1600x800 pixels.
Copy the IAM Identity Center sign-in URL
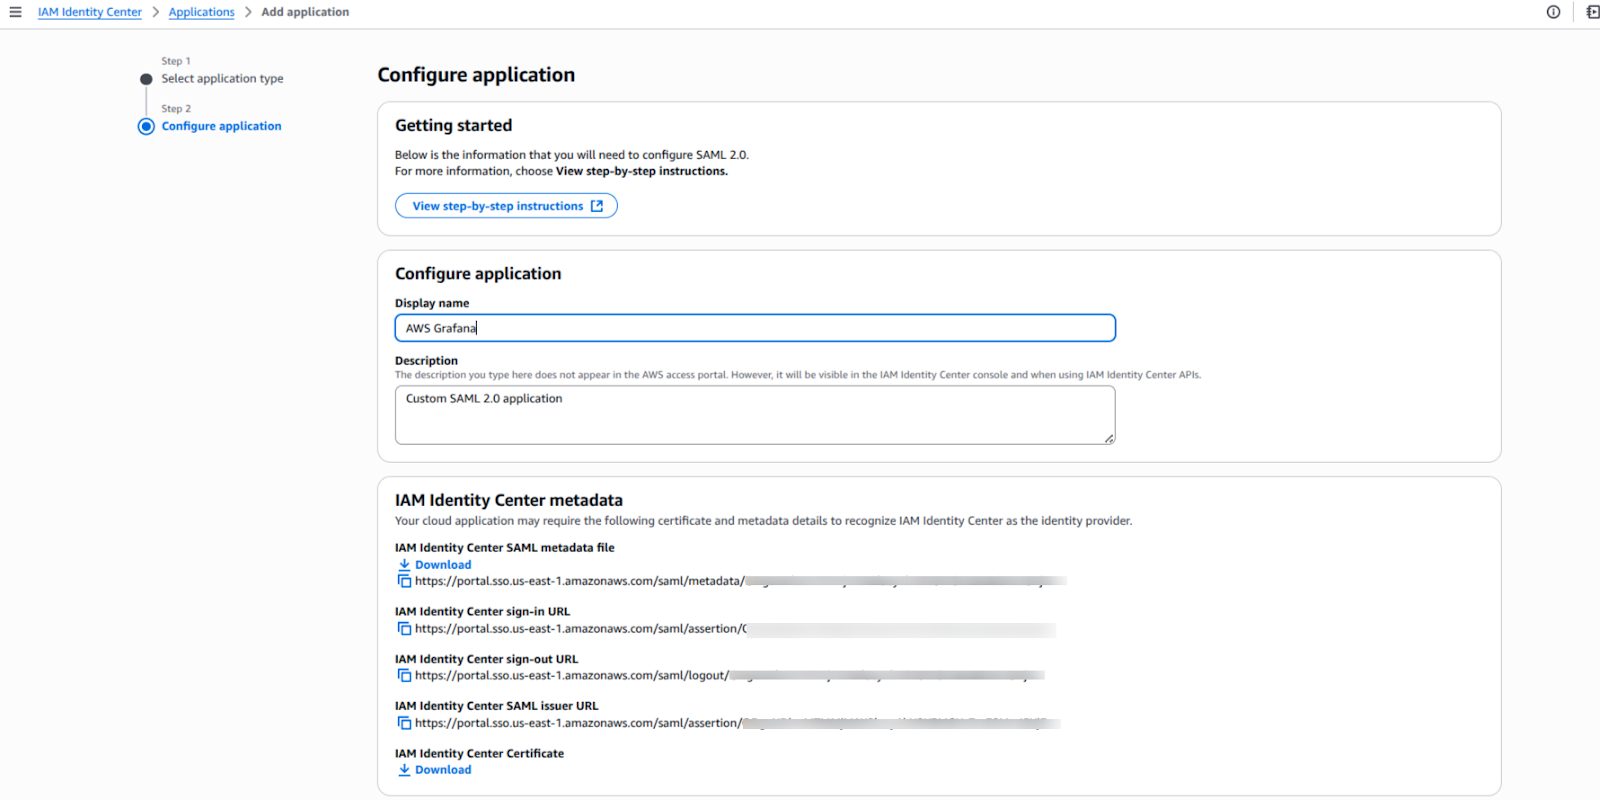[x=404, y=629]
